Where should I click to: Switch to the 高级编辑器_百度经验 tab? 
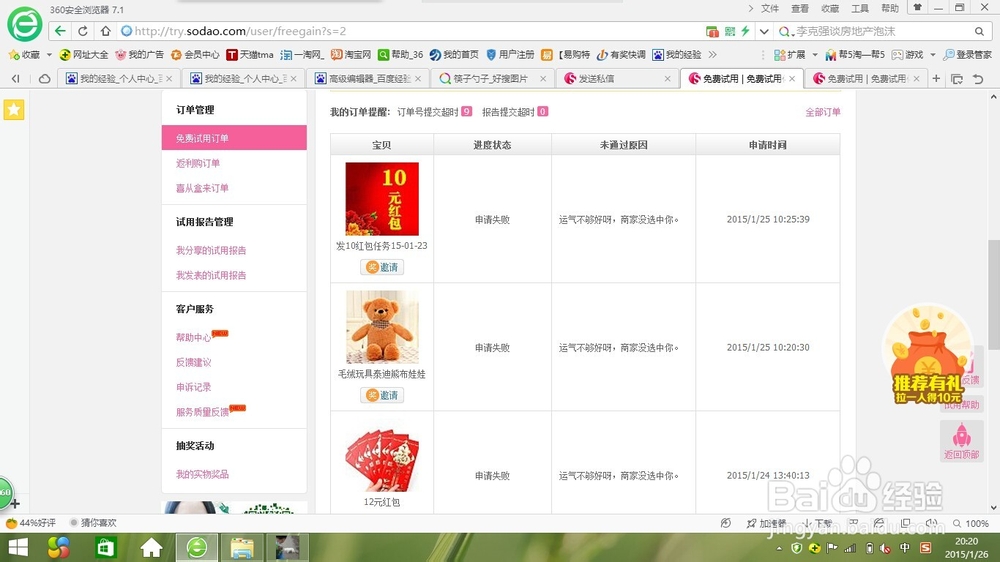click(367, 78)
